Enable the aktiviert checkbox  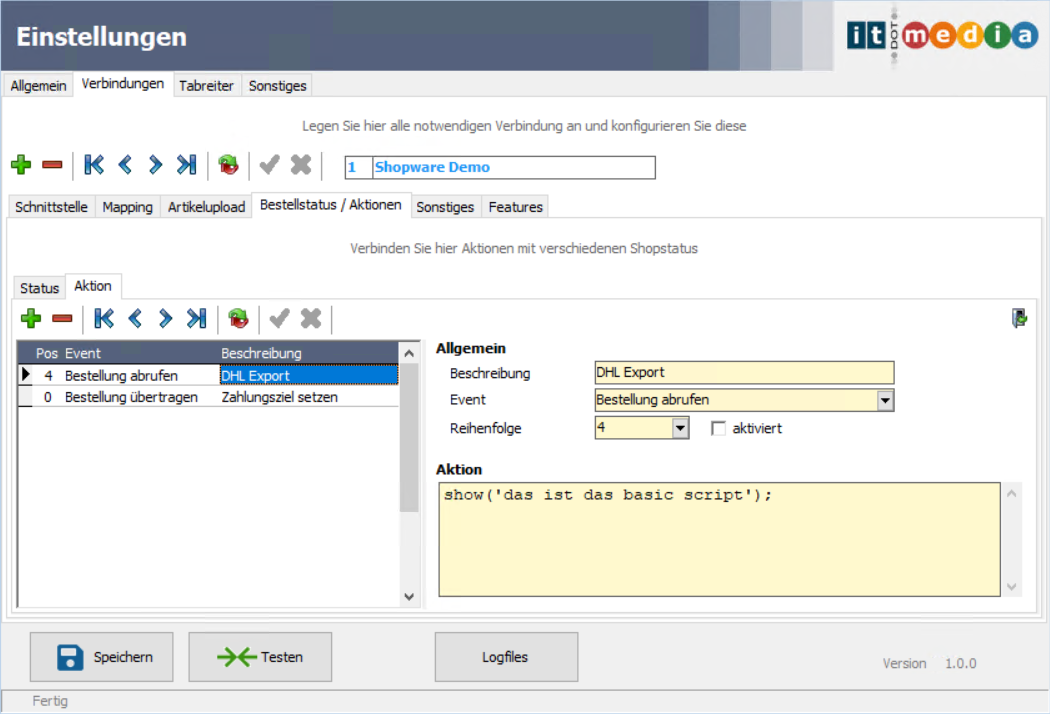point(717,428)
